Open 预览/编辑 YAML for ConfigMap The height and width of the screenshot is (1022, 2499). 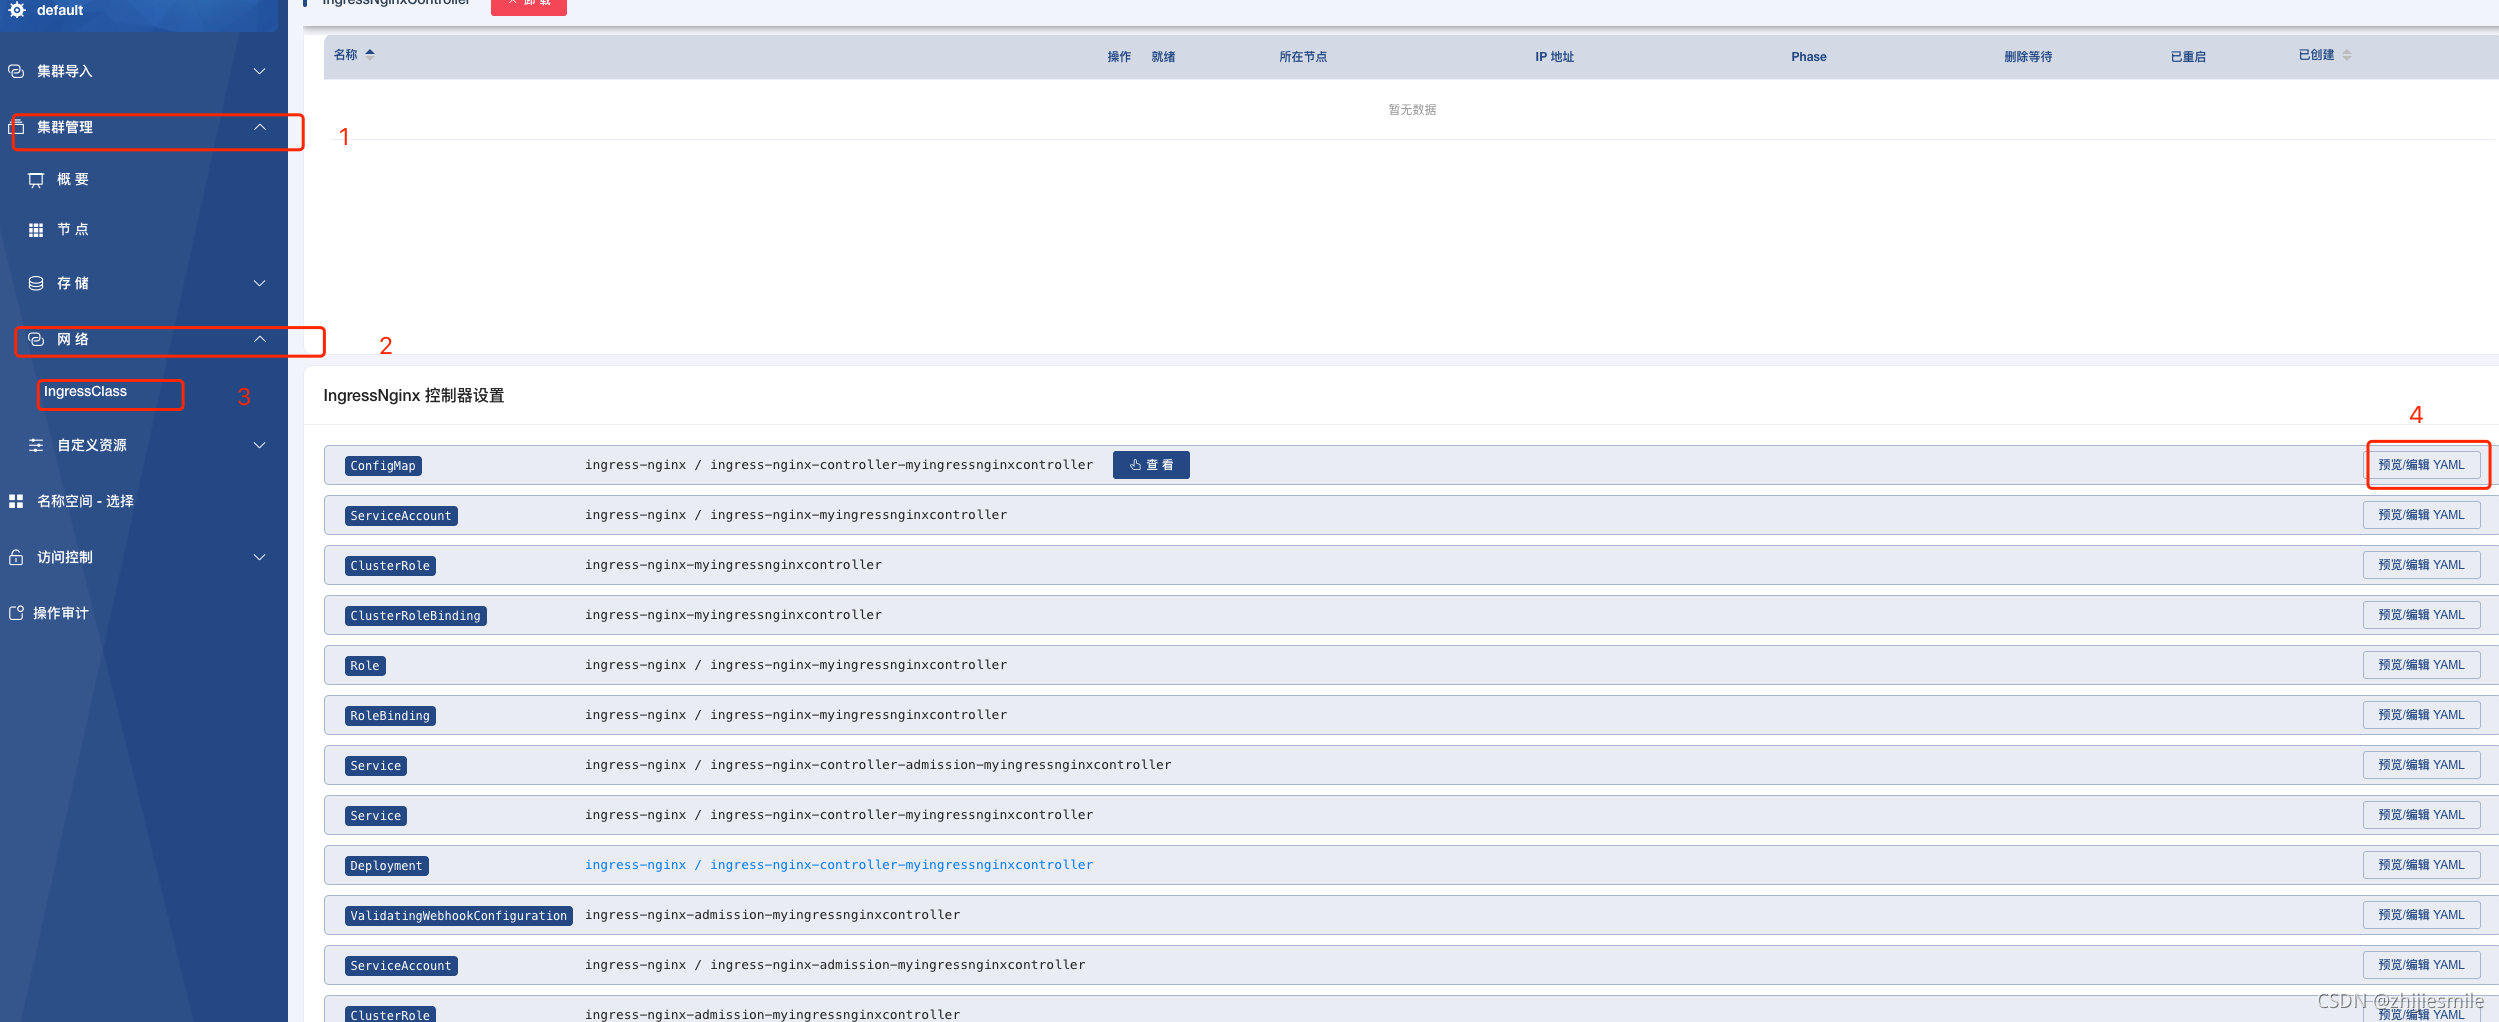coord(2421,465)
